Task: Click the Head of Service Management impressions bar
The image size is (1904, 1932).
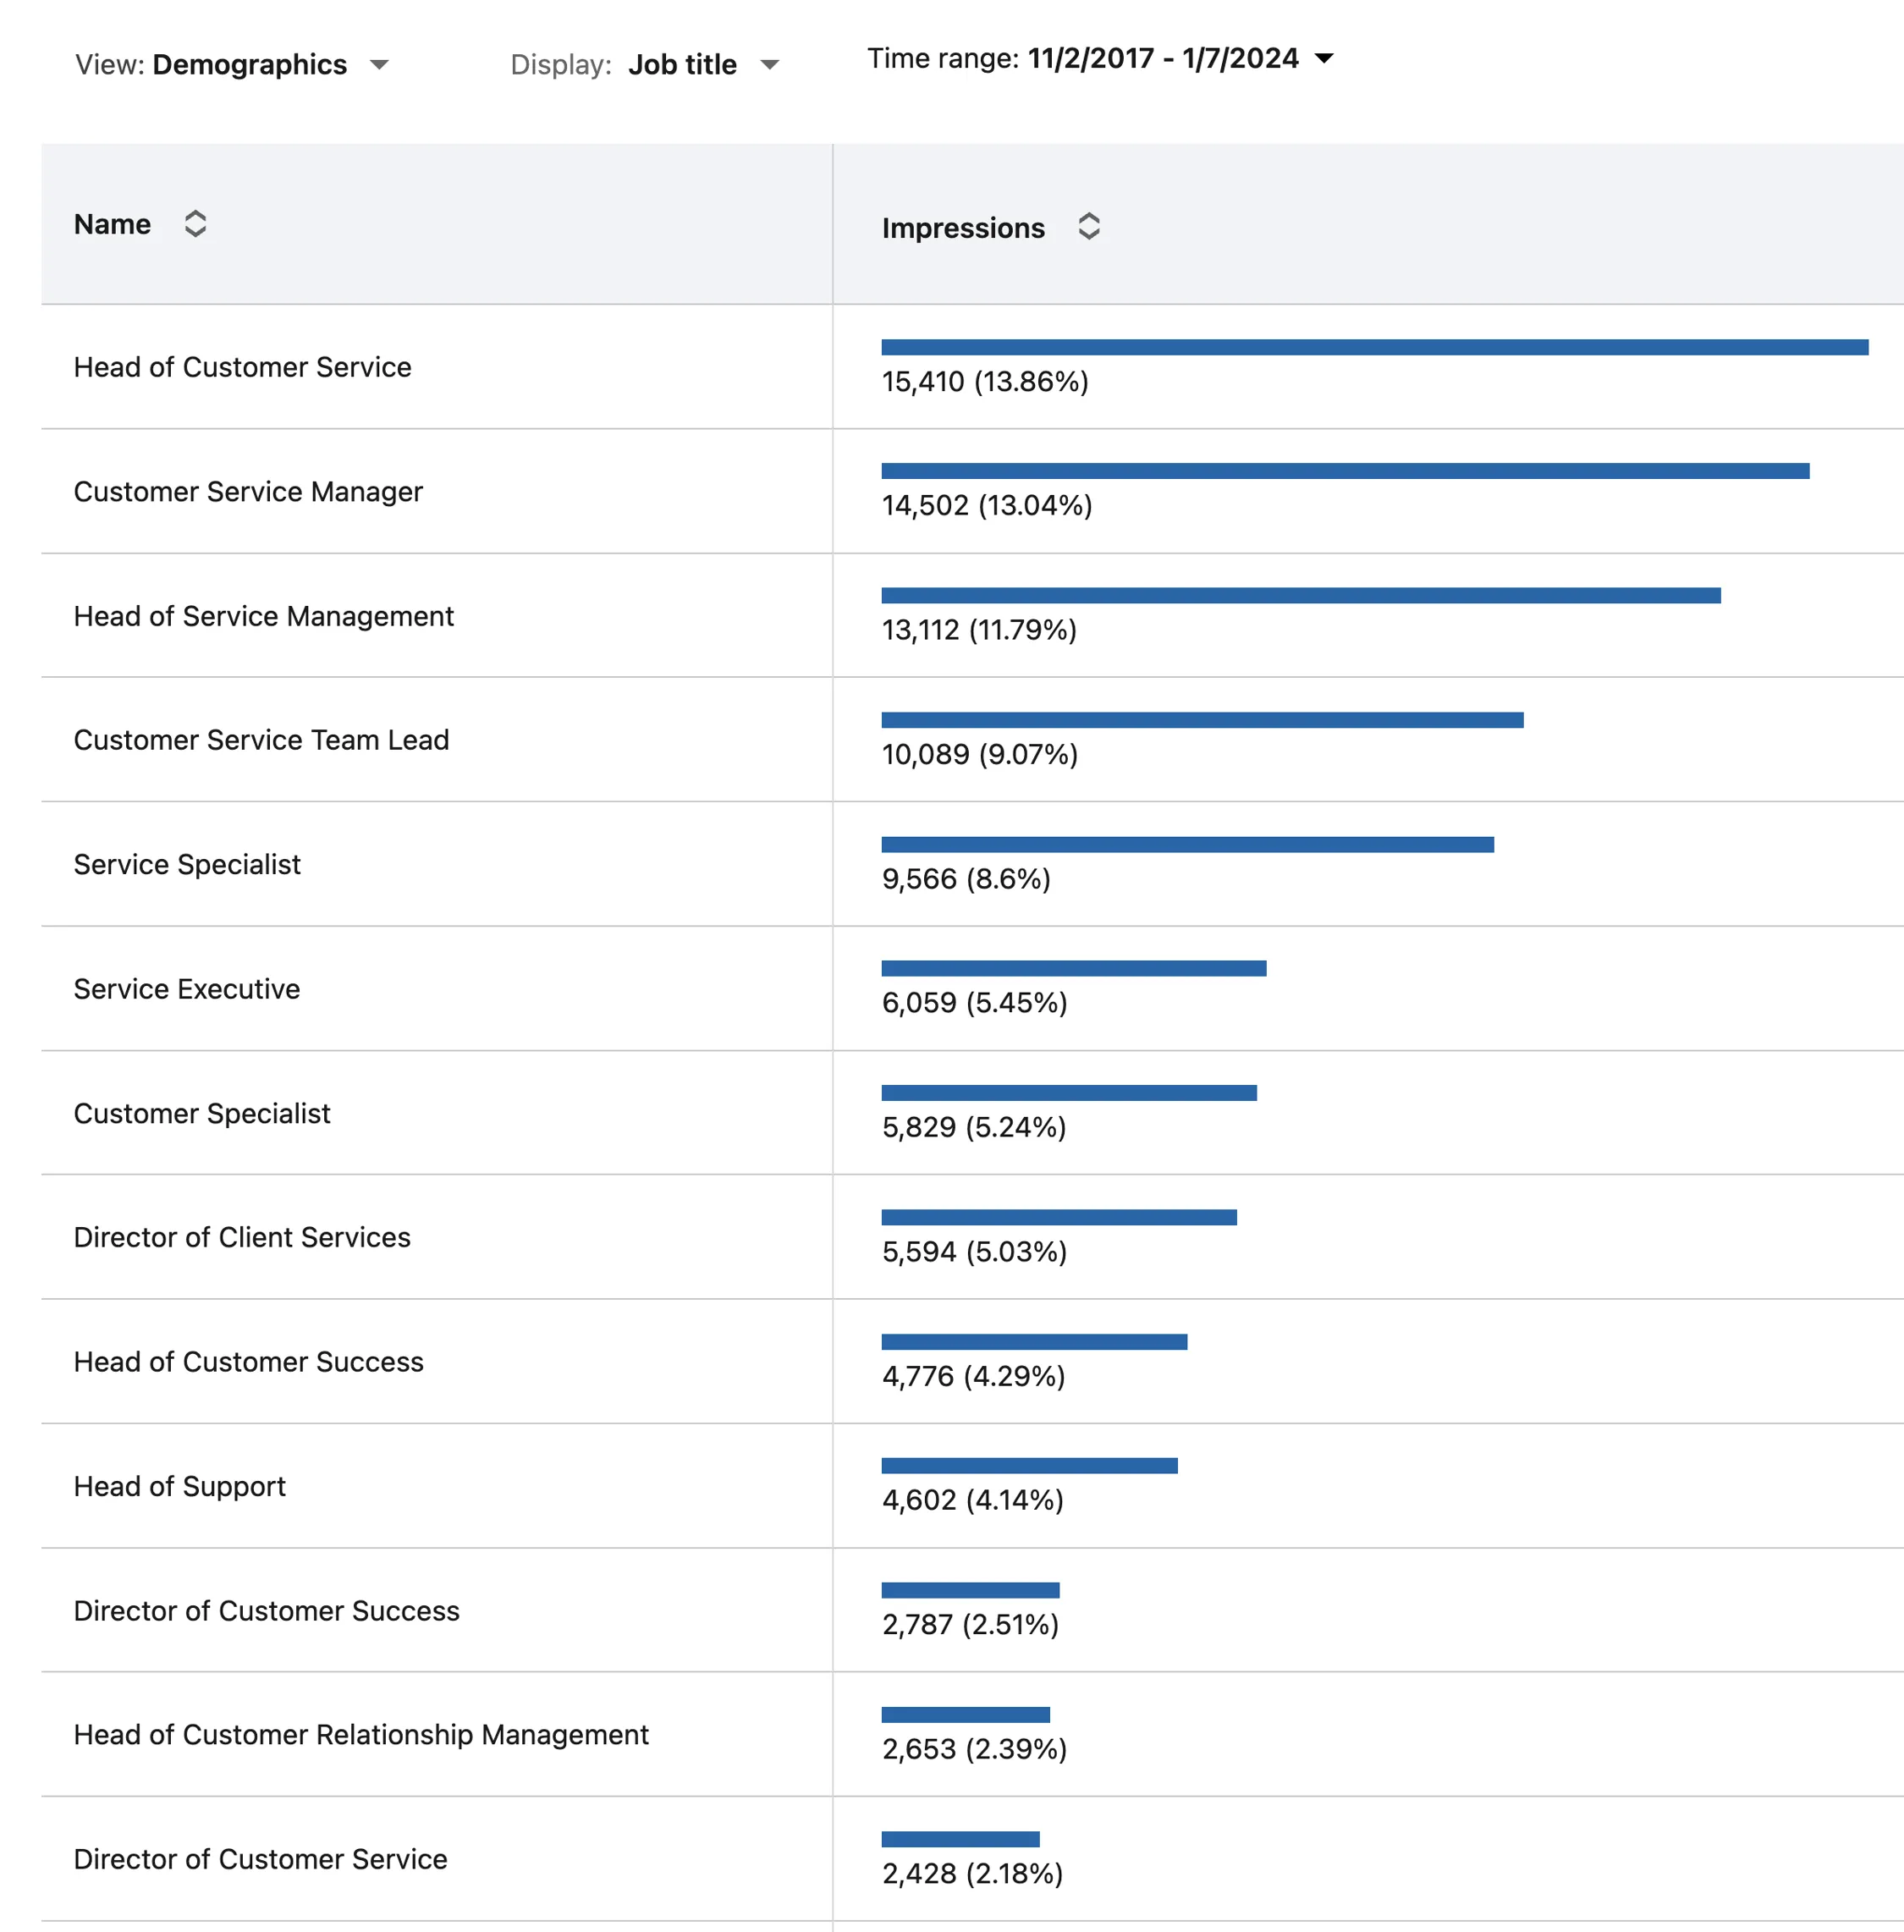Action: tap(1300, 596)
